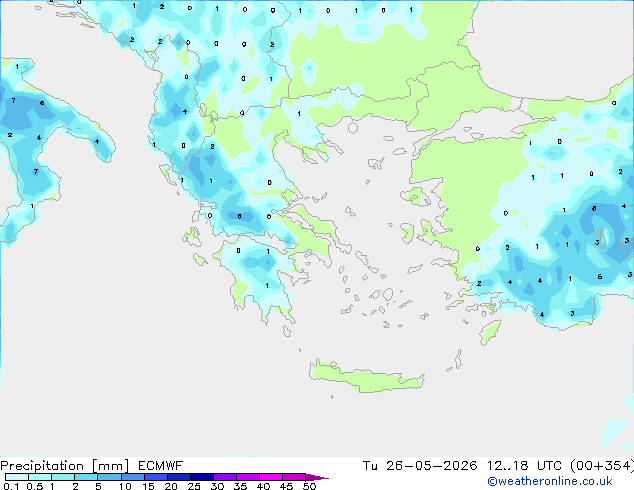
Task: Click the legend label '40'
Action: tap(263, 486)
